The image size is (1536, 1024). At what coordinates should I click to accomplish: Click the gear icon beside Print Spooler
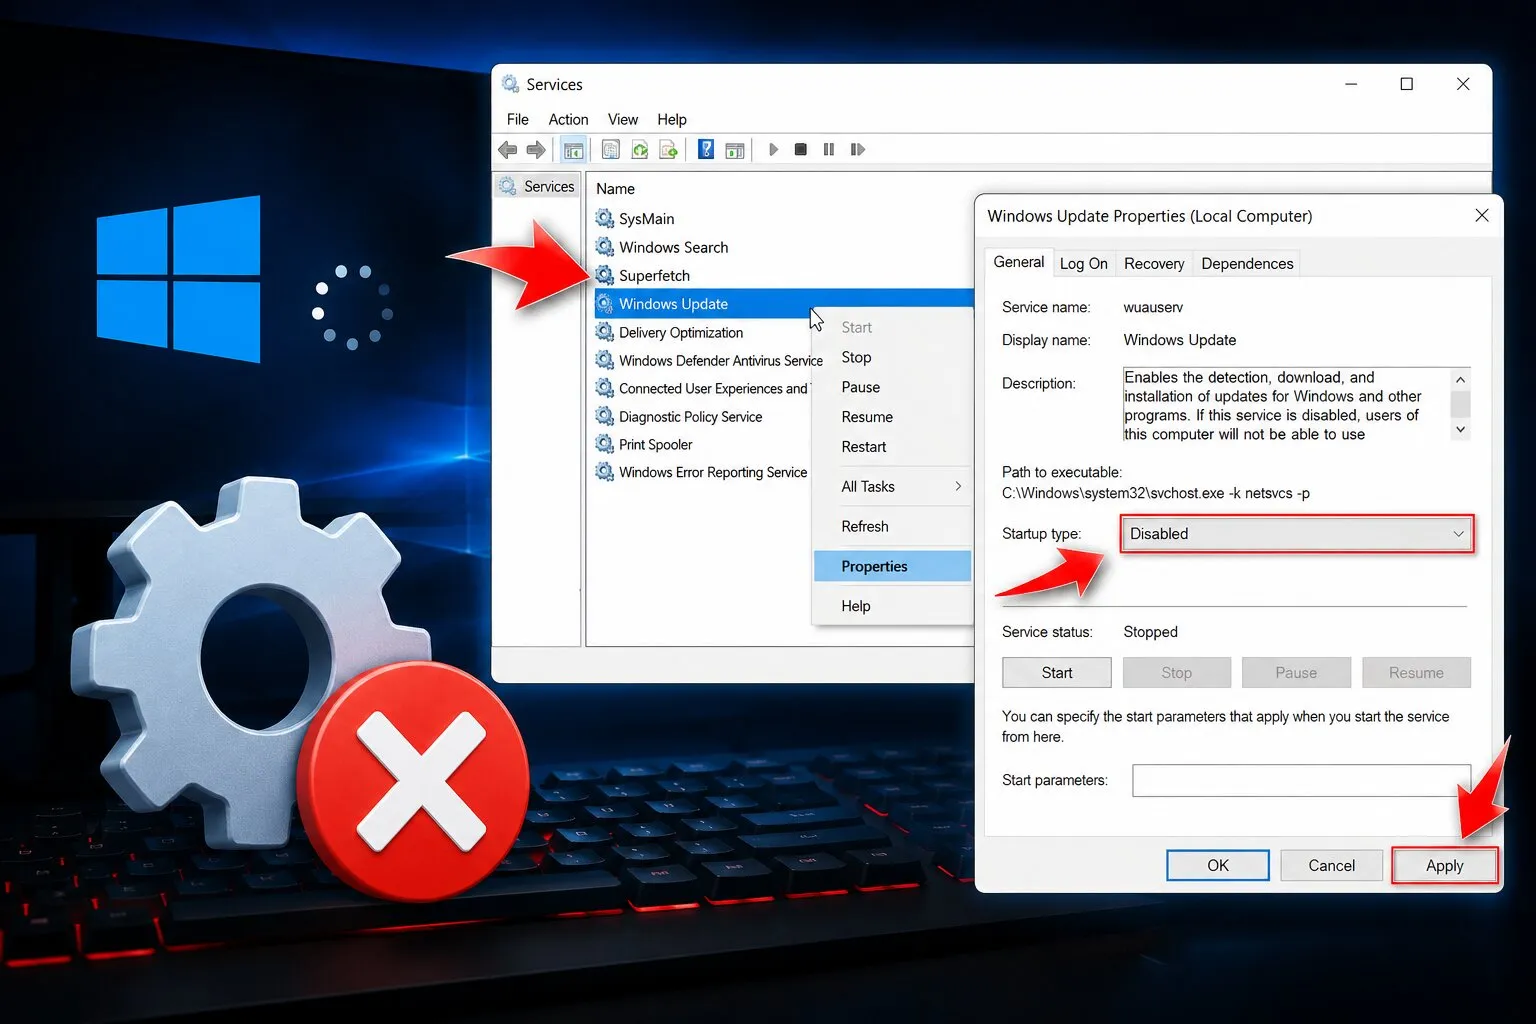point(605,444)
